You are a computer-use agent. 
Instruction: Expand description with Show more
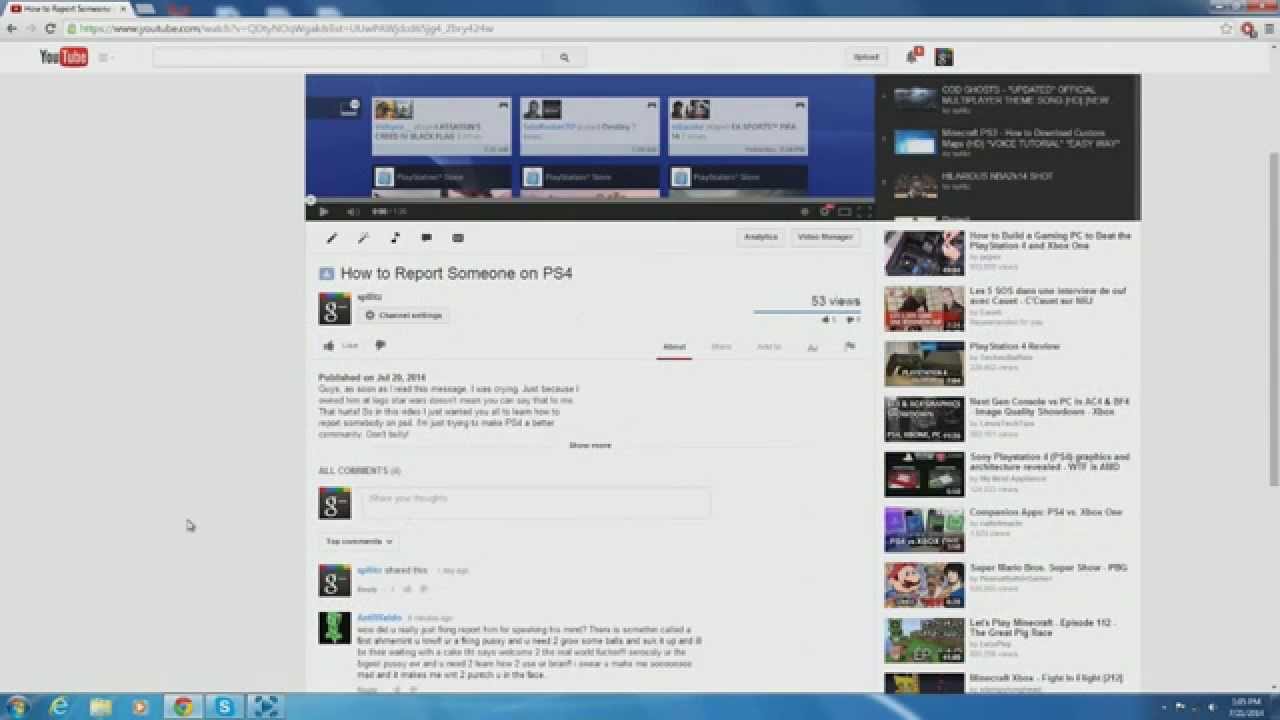click(x=590, y=445)
